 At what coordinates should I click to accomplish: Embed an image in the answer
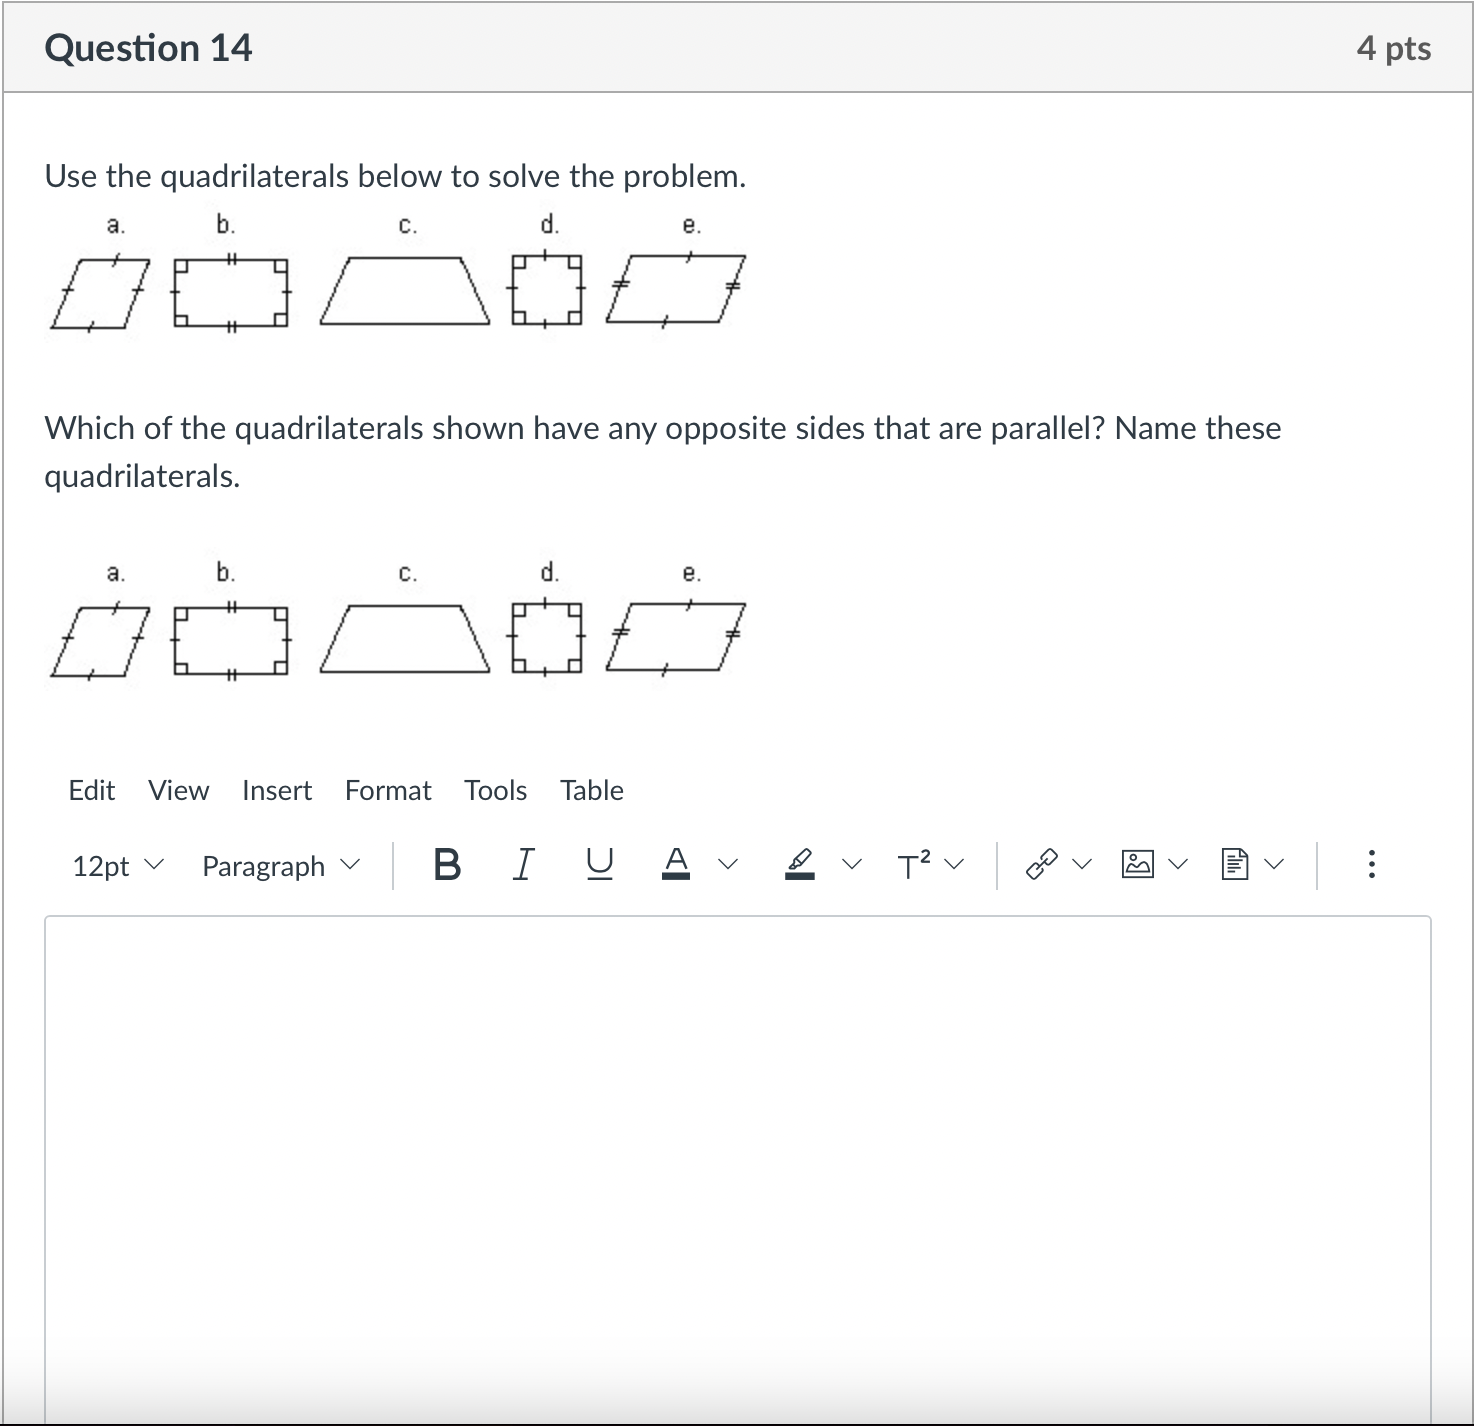click(x=1138, y=865)
